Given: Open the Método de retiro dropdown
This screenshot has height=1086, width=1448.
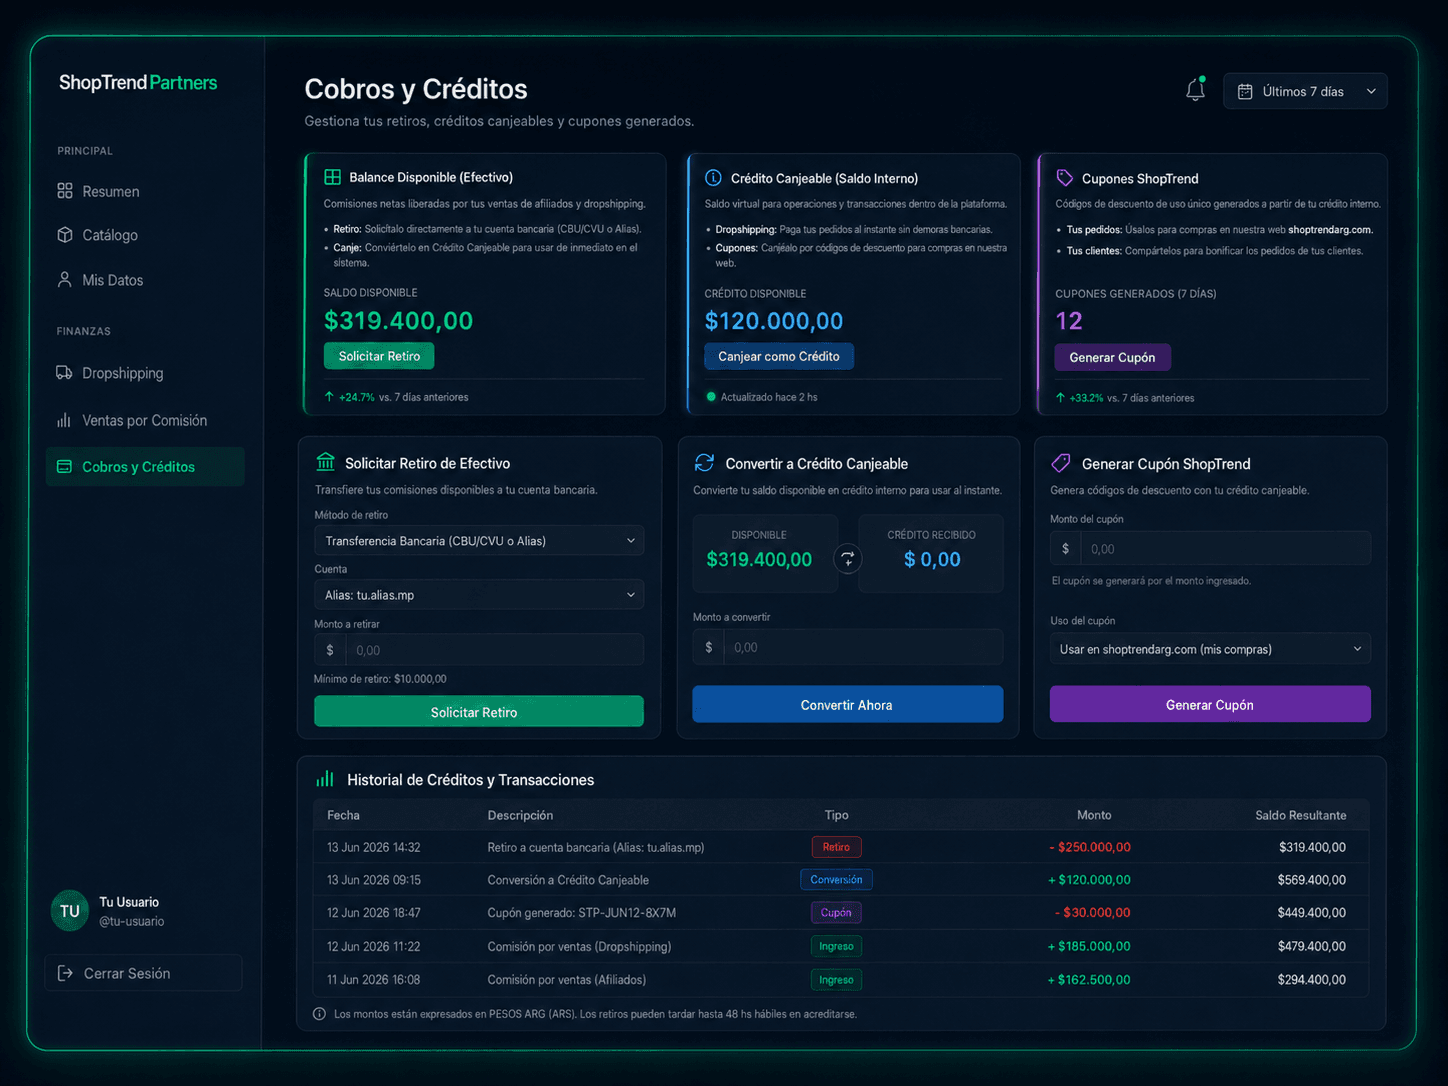Looking at the screenshot, I should 479,541.
